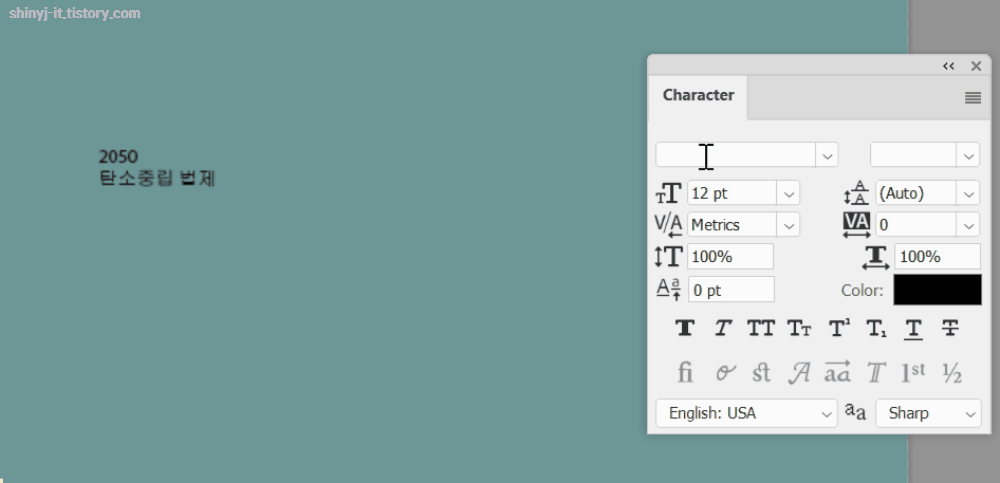Viewport: 1000px width, 483px height.
Task: Toggle Underline text style
Action: point(913,329)
